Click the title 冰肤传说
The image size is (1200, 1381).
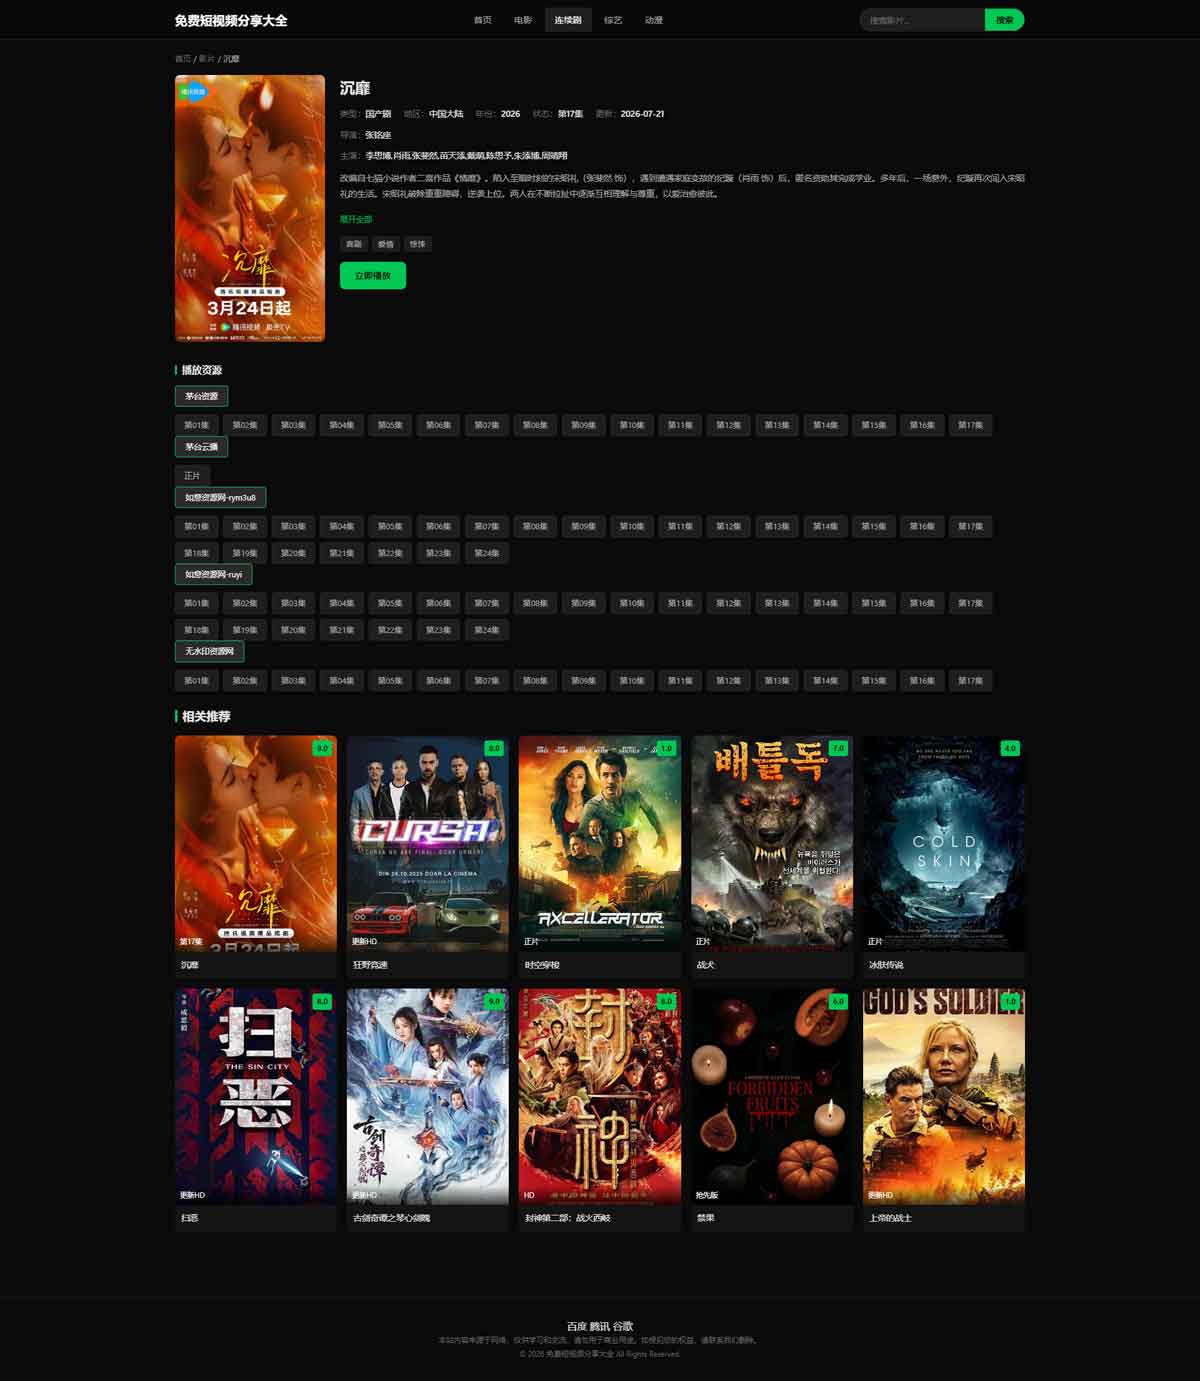tap(886, 965)
